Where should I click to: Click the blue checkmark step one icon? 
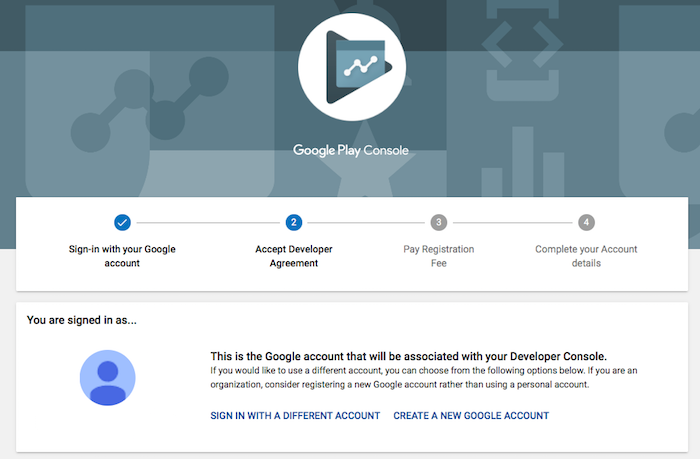point(122,222)
